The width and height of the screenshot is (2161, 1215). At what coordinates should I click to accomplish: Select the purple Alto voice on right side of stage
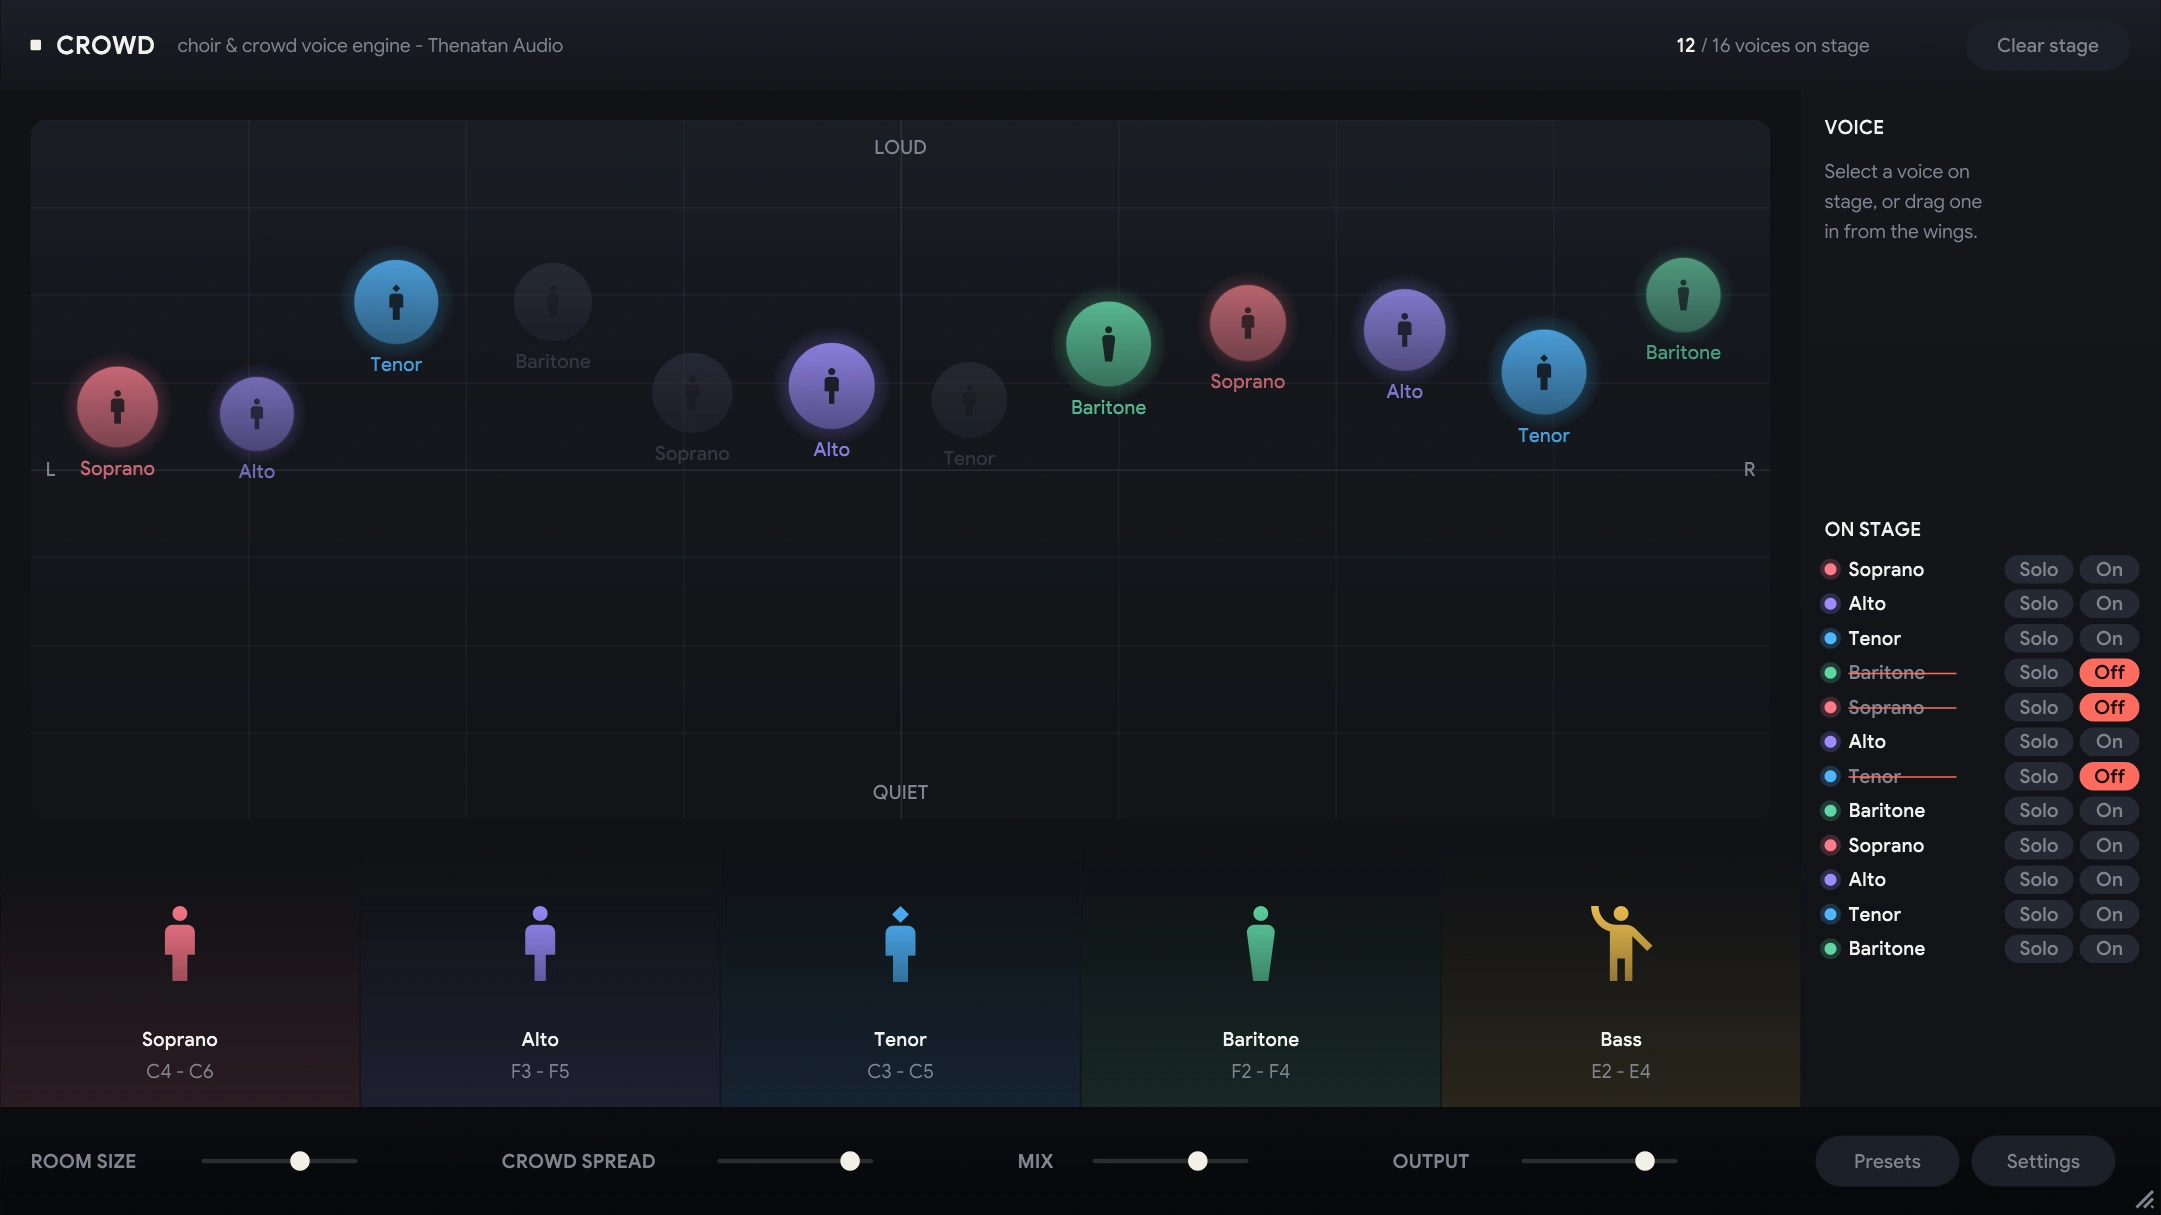point(1404,330)
